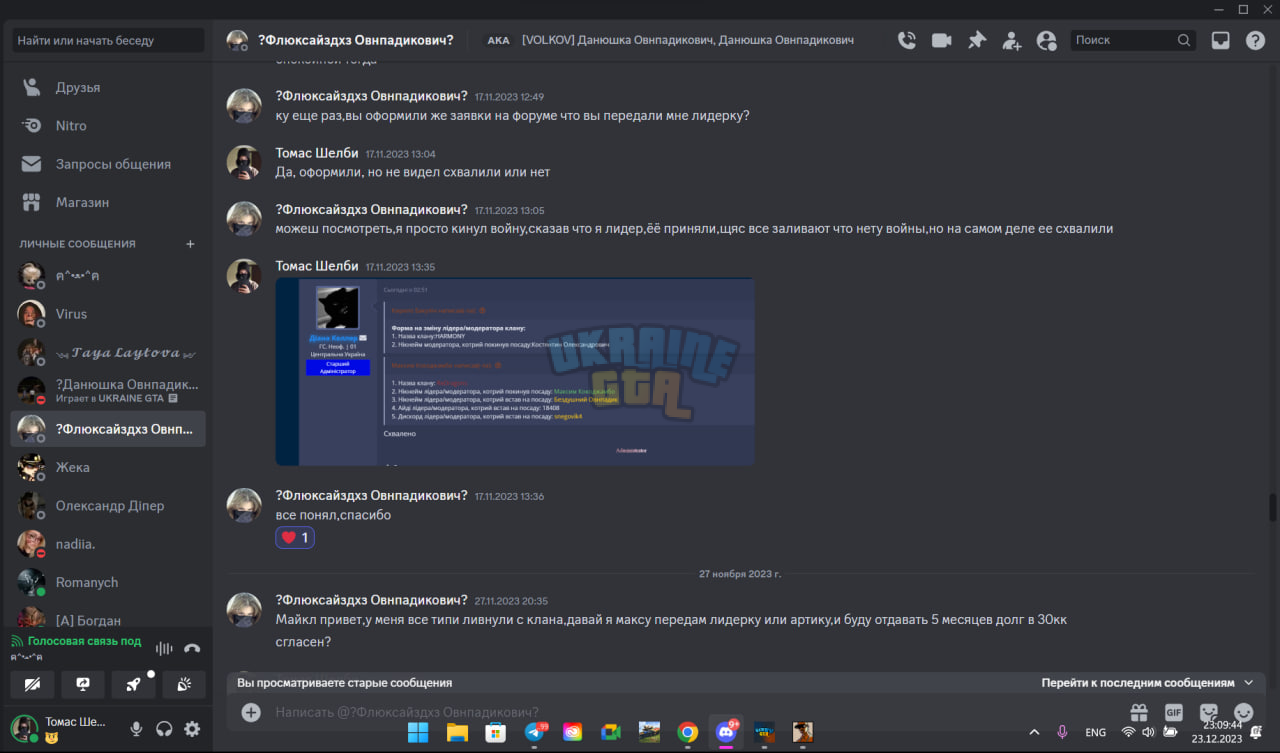The image size is (1280, 753).
Task: Open the soundboard
Action: (x=184, y=684)
